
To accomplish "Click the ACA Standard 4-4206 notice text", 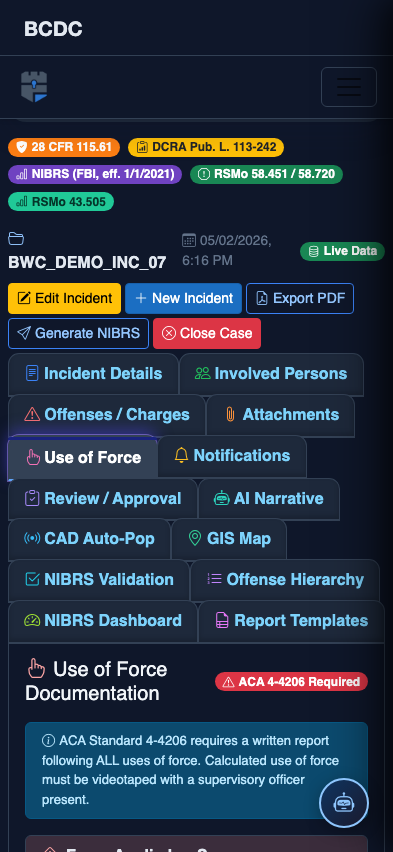I will tap(190, 770).
